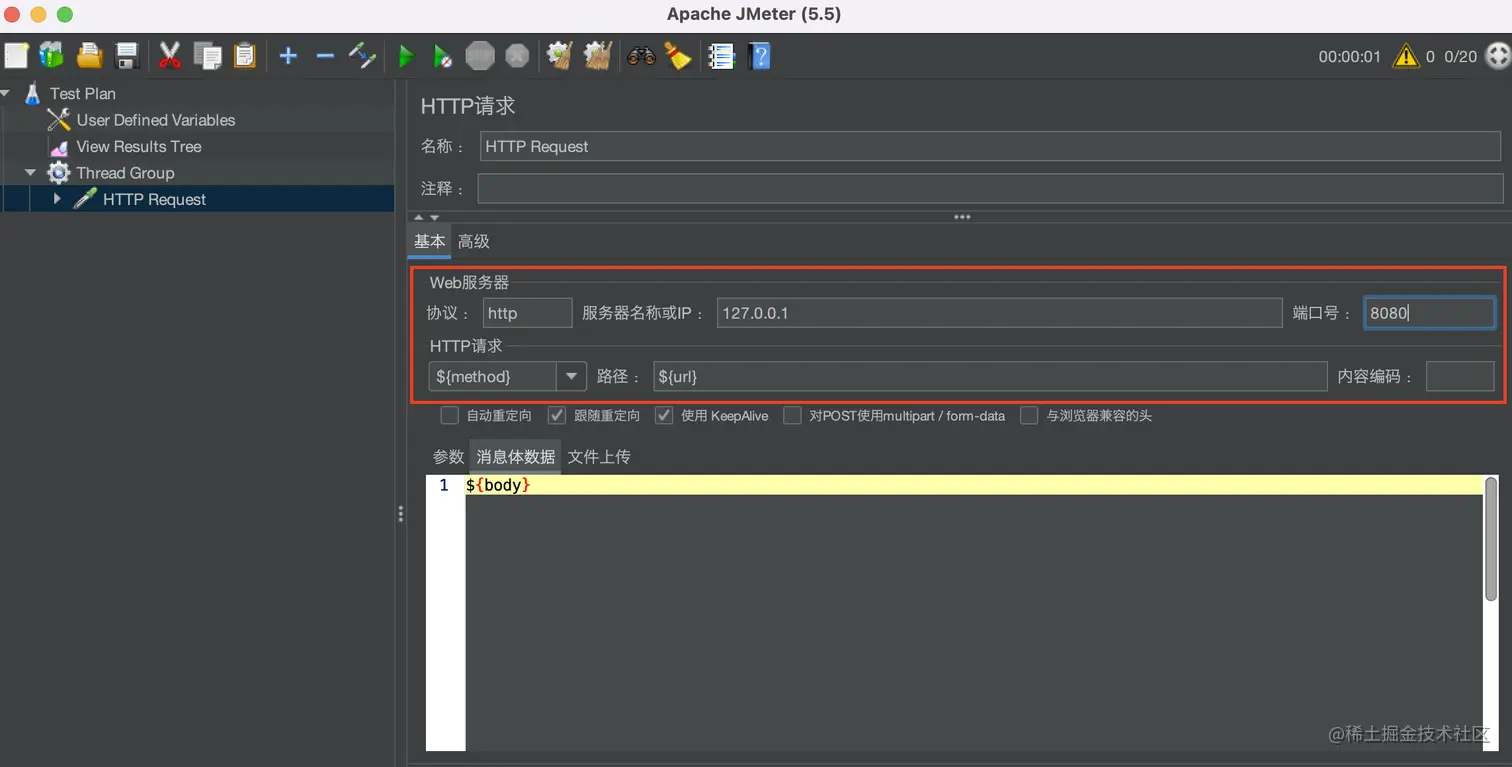Screen dimensions: 1512x767
Task: Click the 协议 field containing http
Action: (527, 313)
